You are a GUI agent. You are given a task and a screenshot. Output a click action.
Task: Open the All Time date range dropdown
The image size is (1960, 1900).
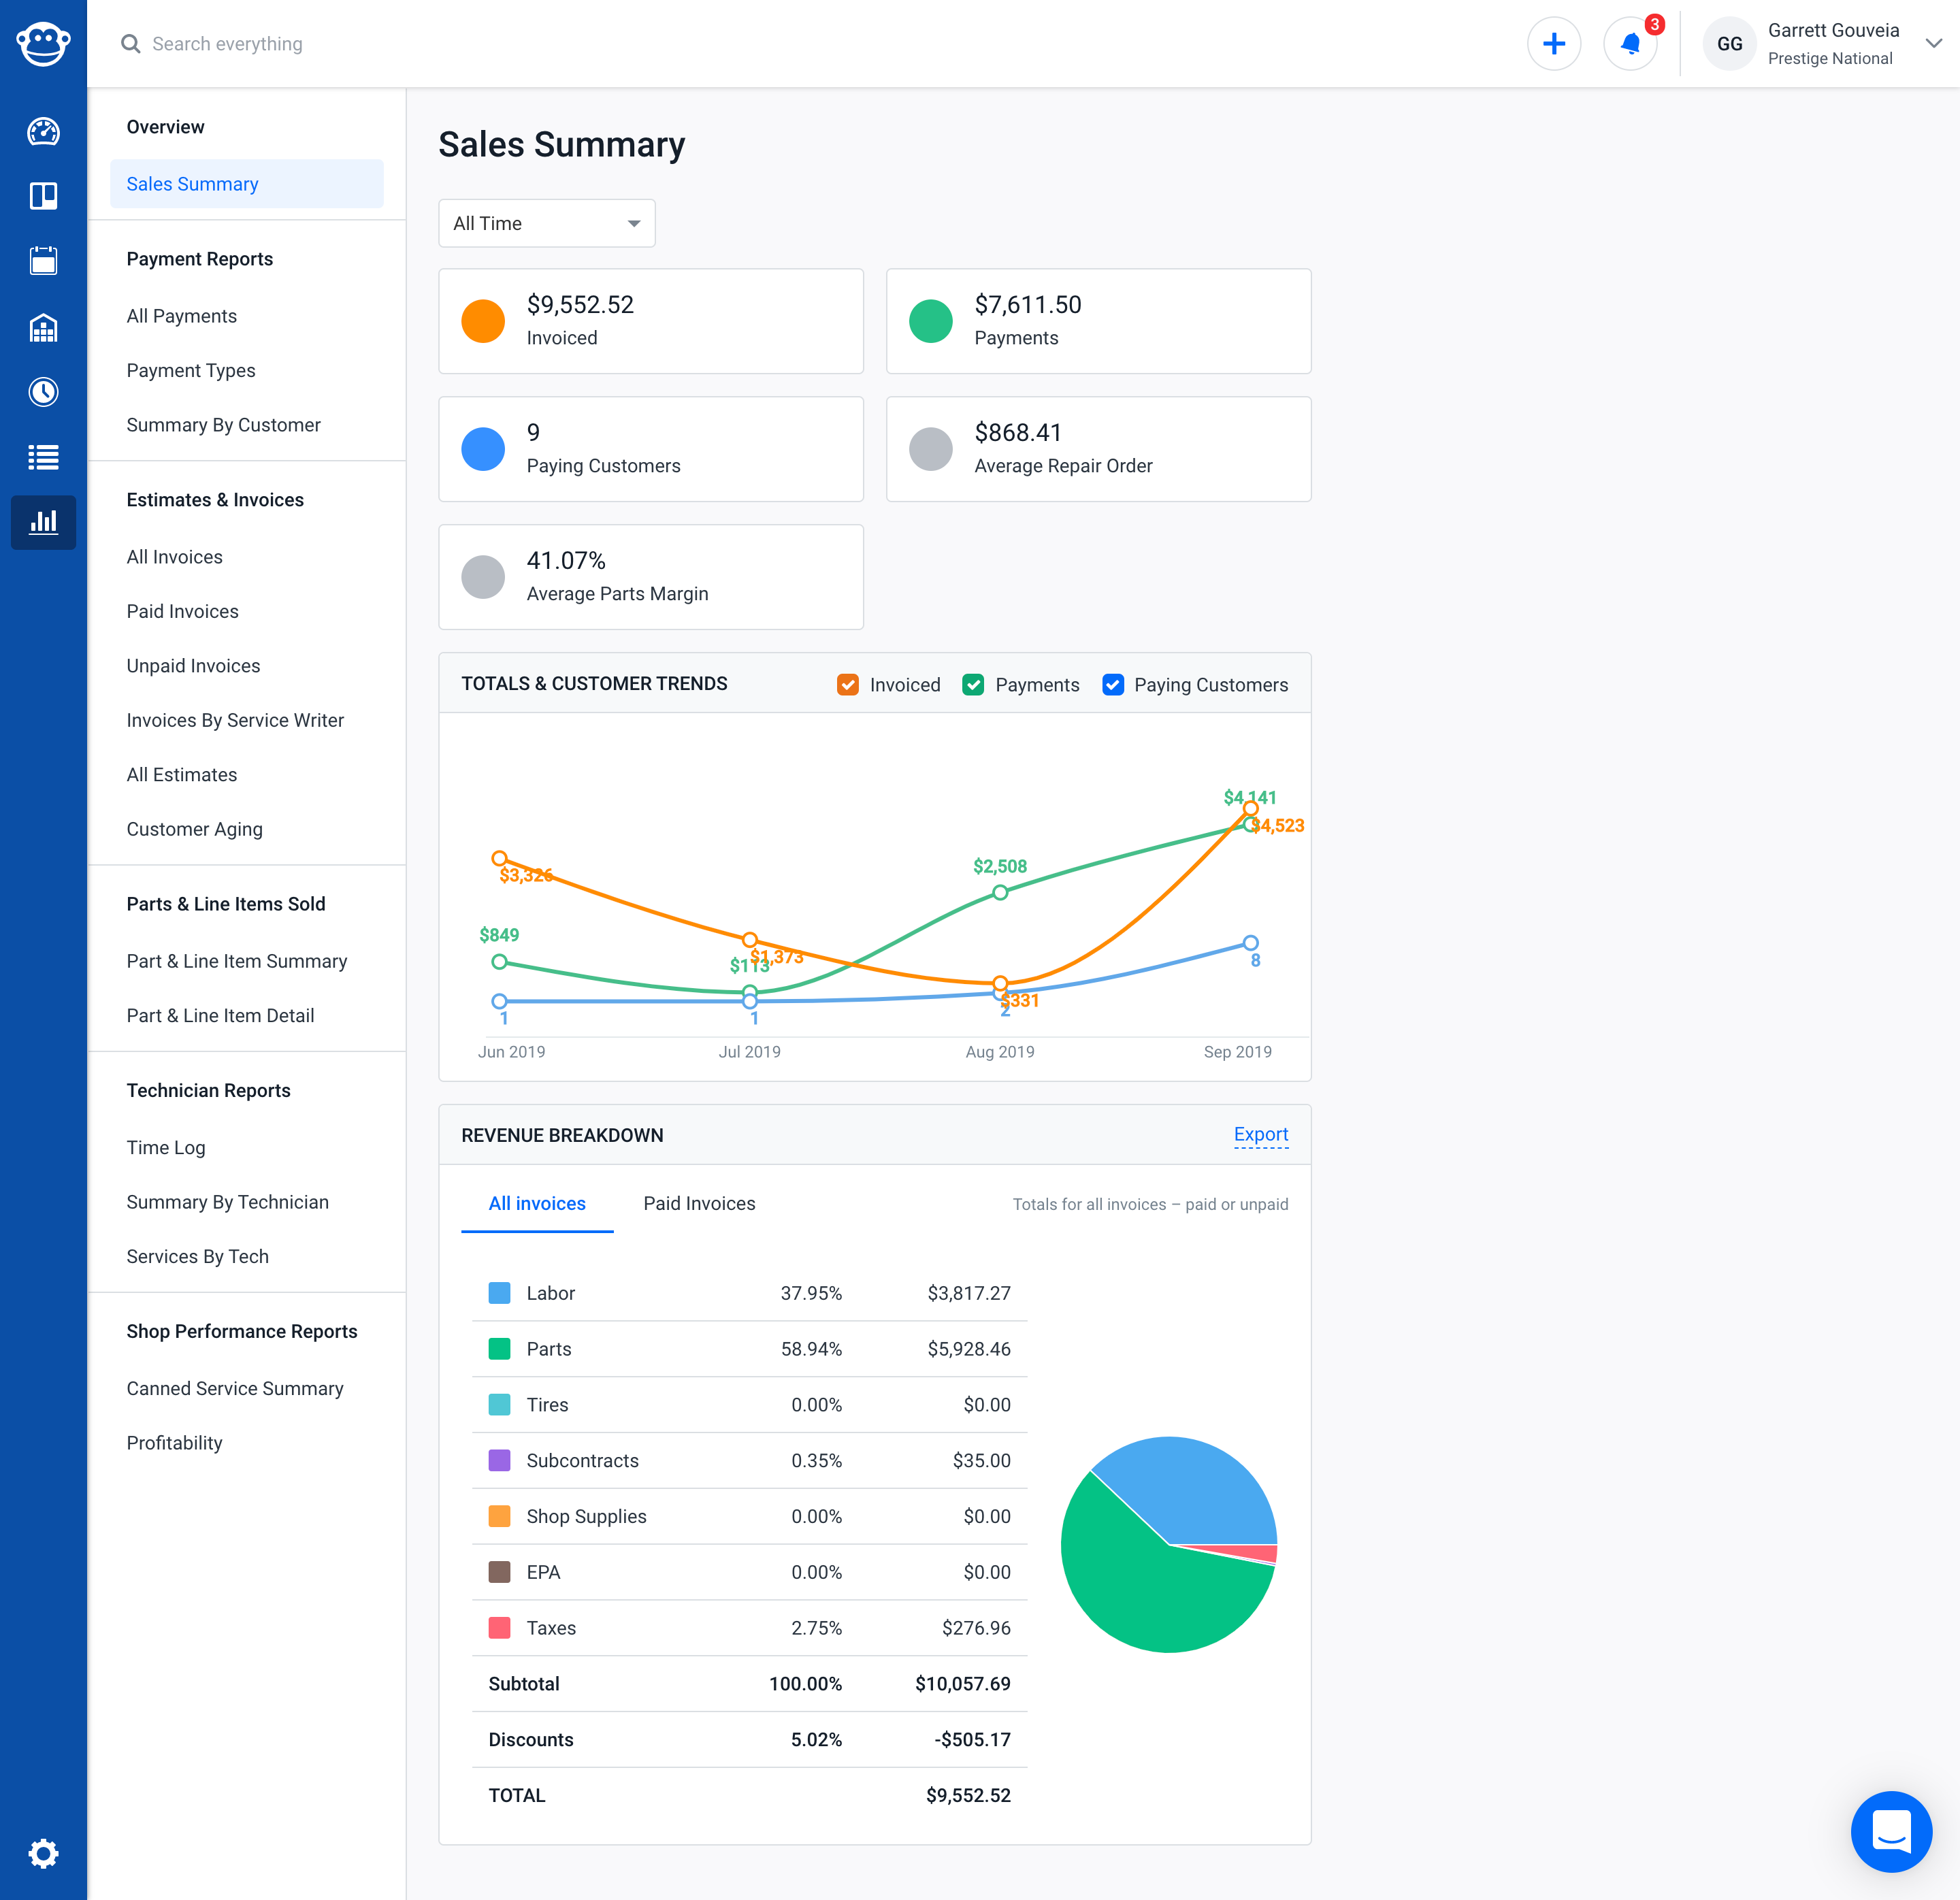point(546,223)
